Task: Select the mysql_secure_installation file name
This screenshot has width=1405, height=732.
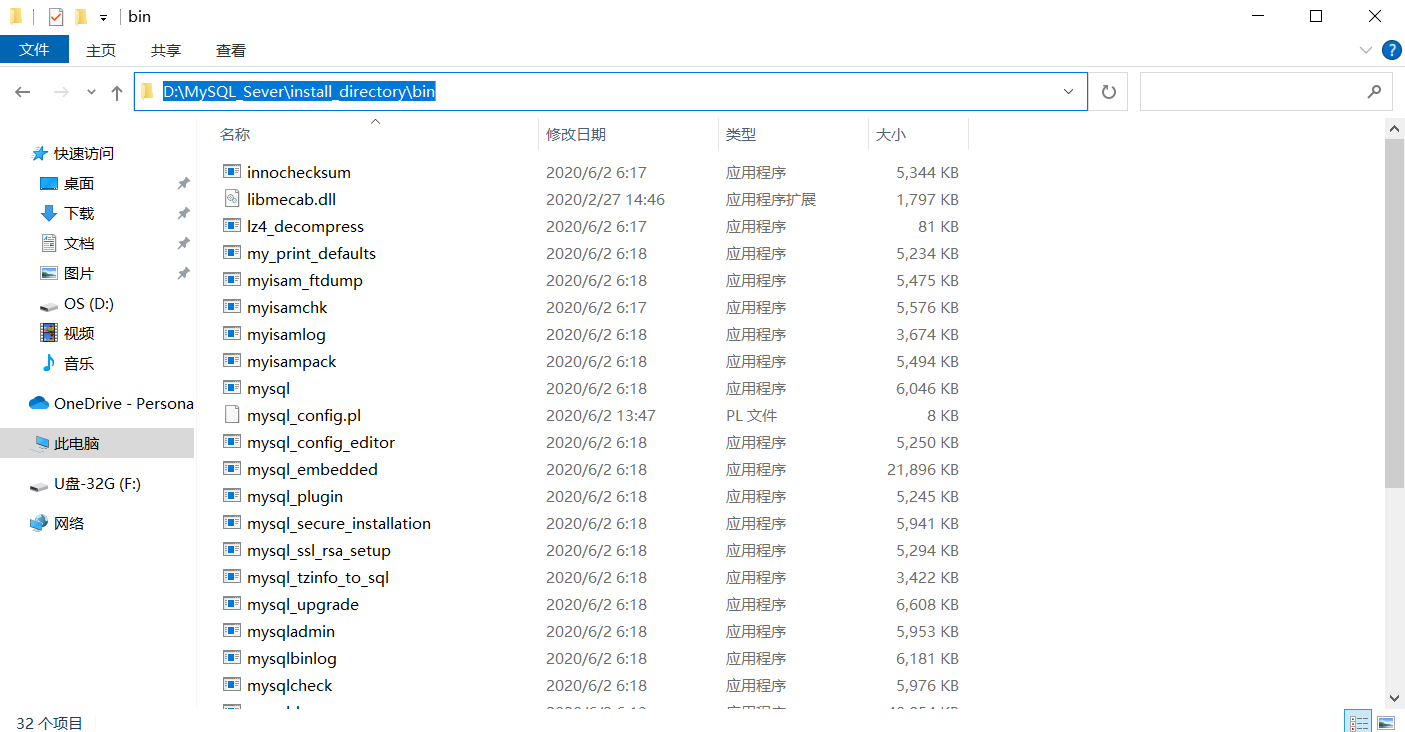Action: coord(339,523)
